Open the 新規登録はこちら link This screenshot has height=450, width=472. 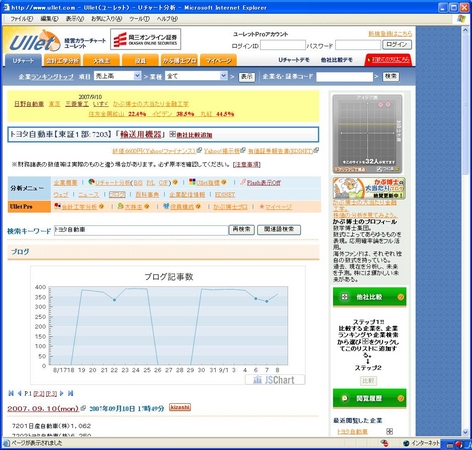pos(390,34)
